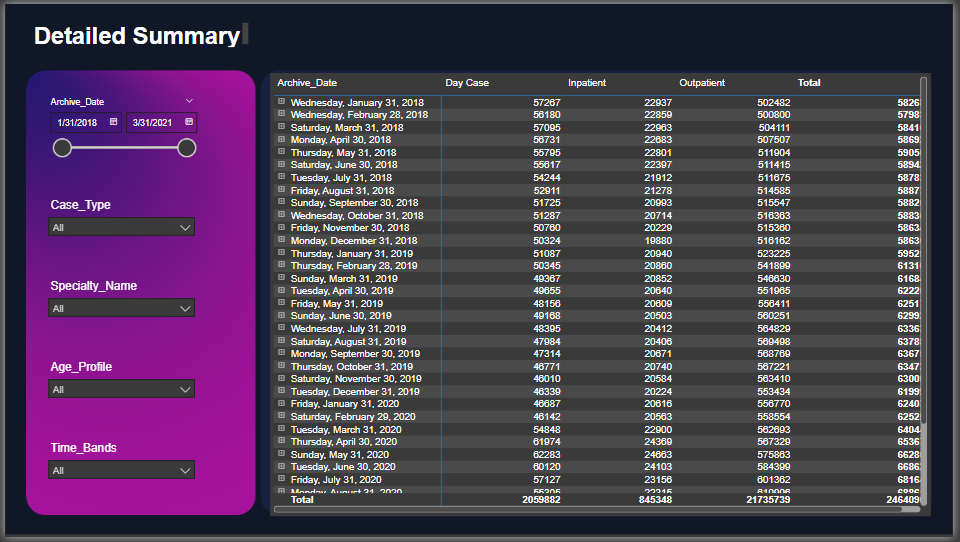Expand the Monday, December 31, 2018 row
The image size is (960, 542).
click(x=282, y=240)
